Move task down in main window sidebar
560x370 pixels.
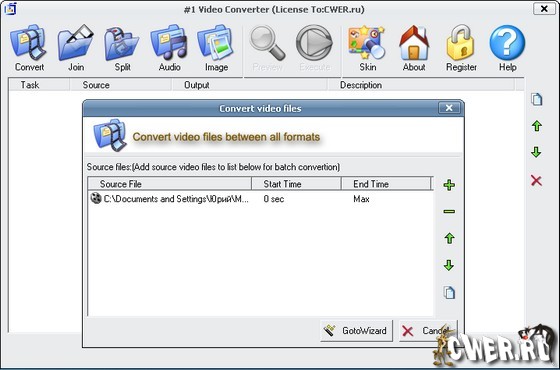pyautogui.click(x=536, y=152)
